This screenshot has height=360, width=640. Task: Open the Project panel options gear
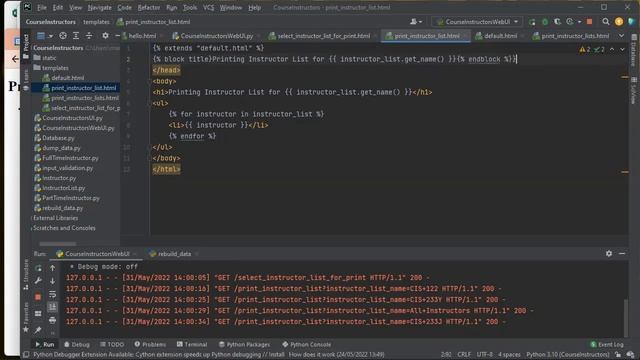pos(105,36)
